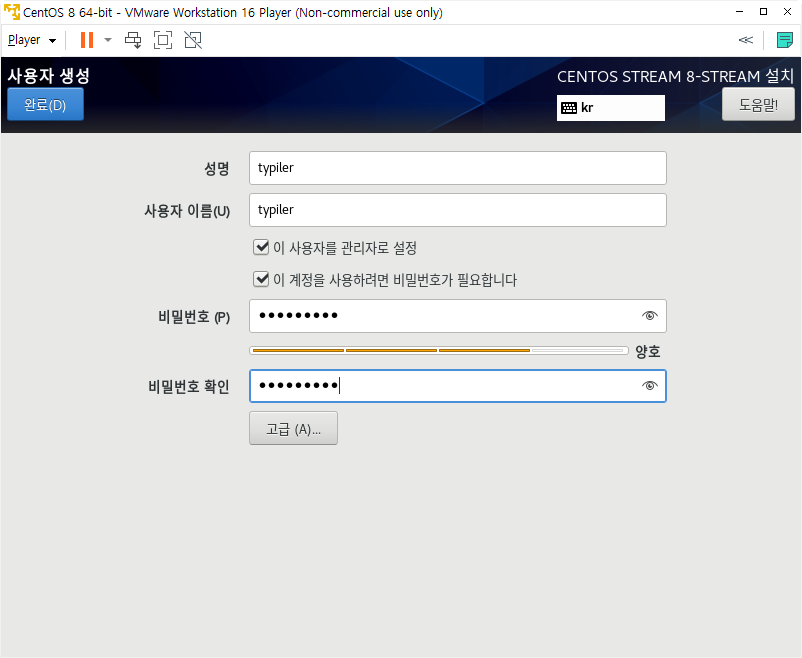
Task: Click the VMware Player window icon
Action: click(12, 11)
